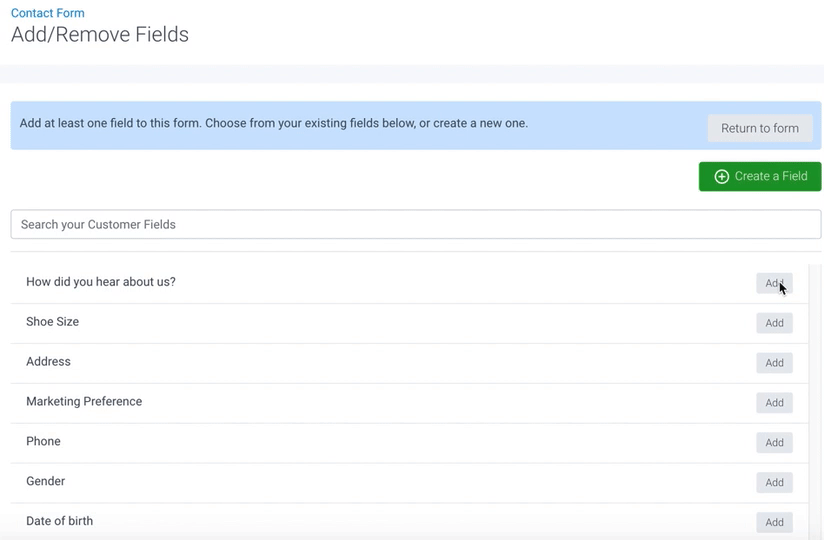824x540 pixels.
Task: Open the Contact Form breadcrumb link
Action: coord(48,13)
